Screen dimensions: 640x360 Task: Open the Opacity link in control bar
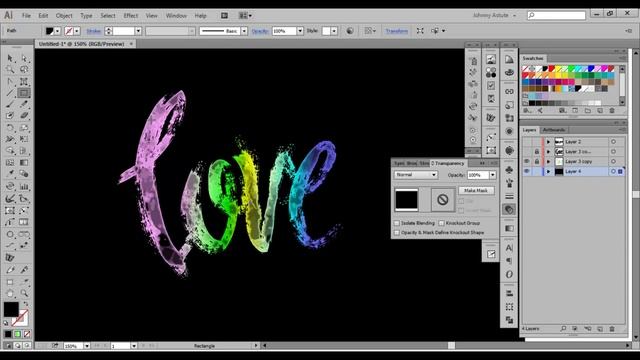[x=260, y=31]
